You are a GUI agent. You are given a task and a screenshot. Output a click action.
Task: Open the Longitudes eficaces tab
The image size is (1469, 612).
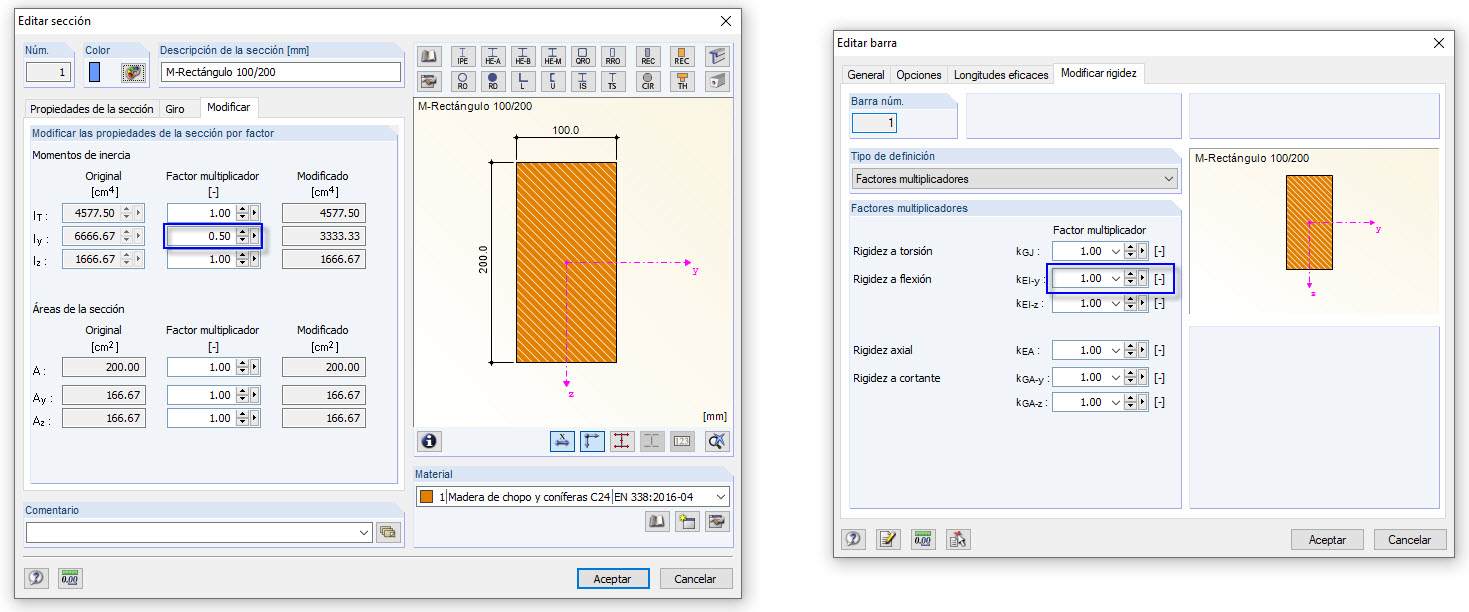click(x=1001, y=75)
